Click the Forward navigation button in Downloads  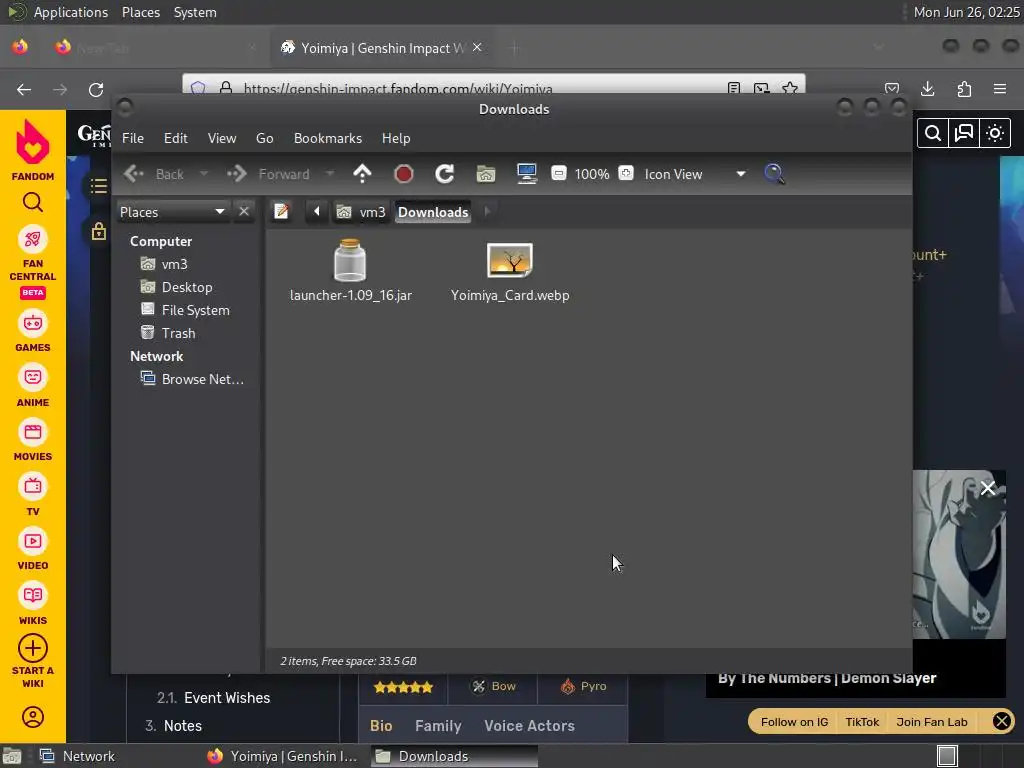pos(268,174)
